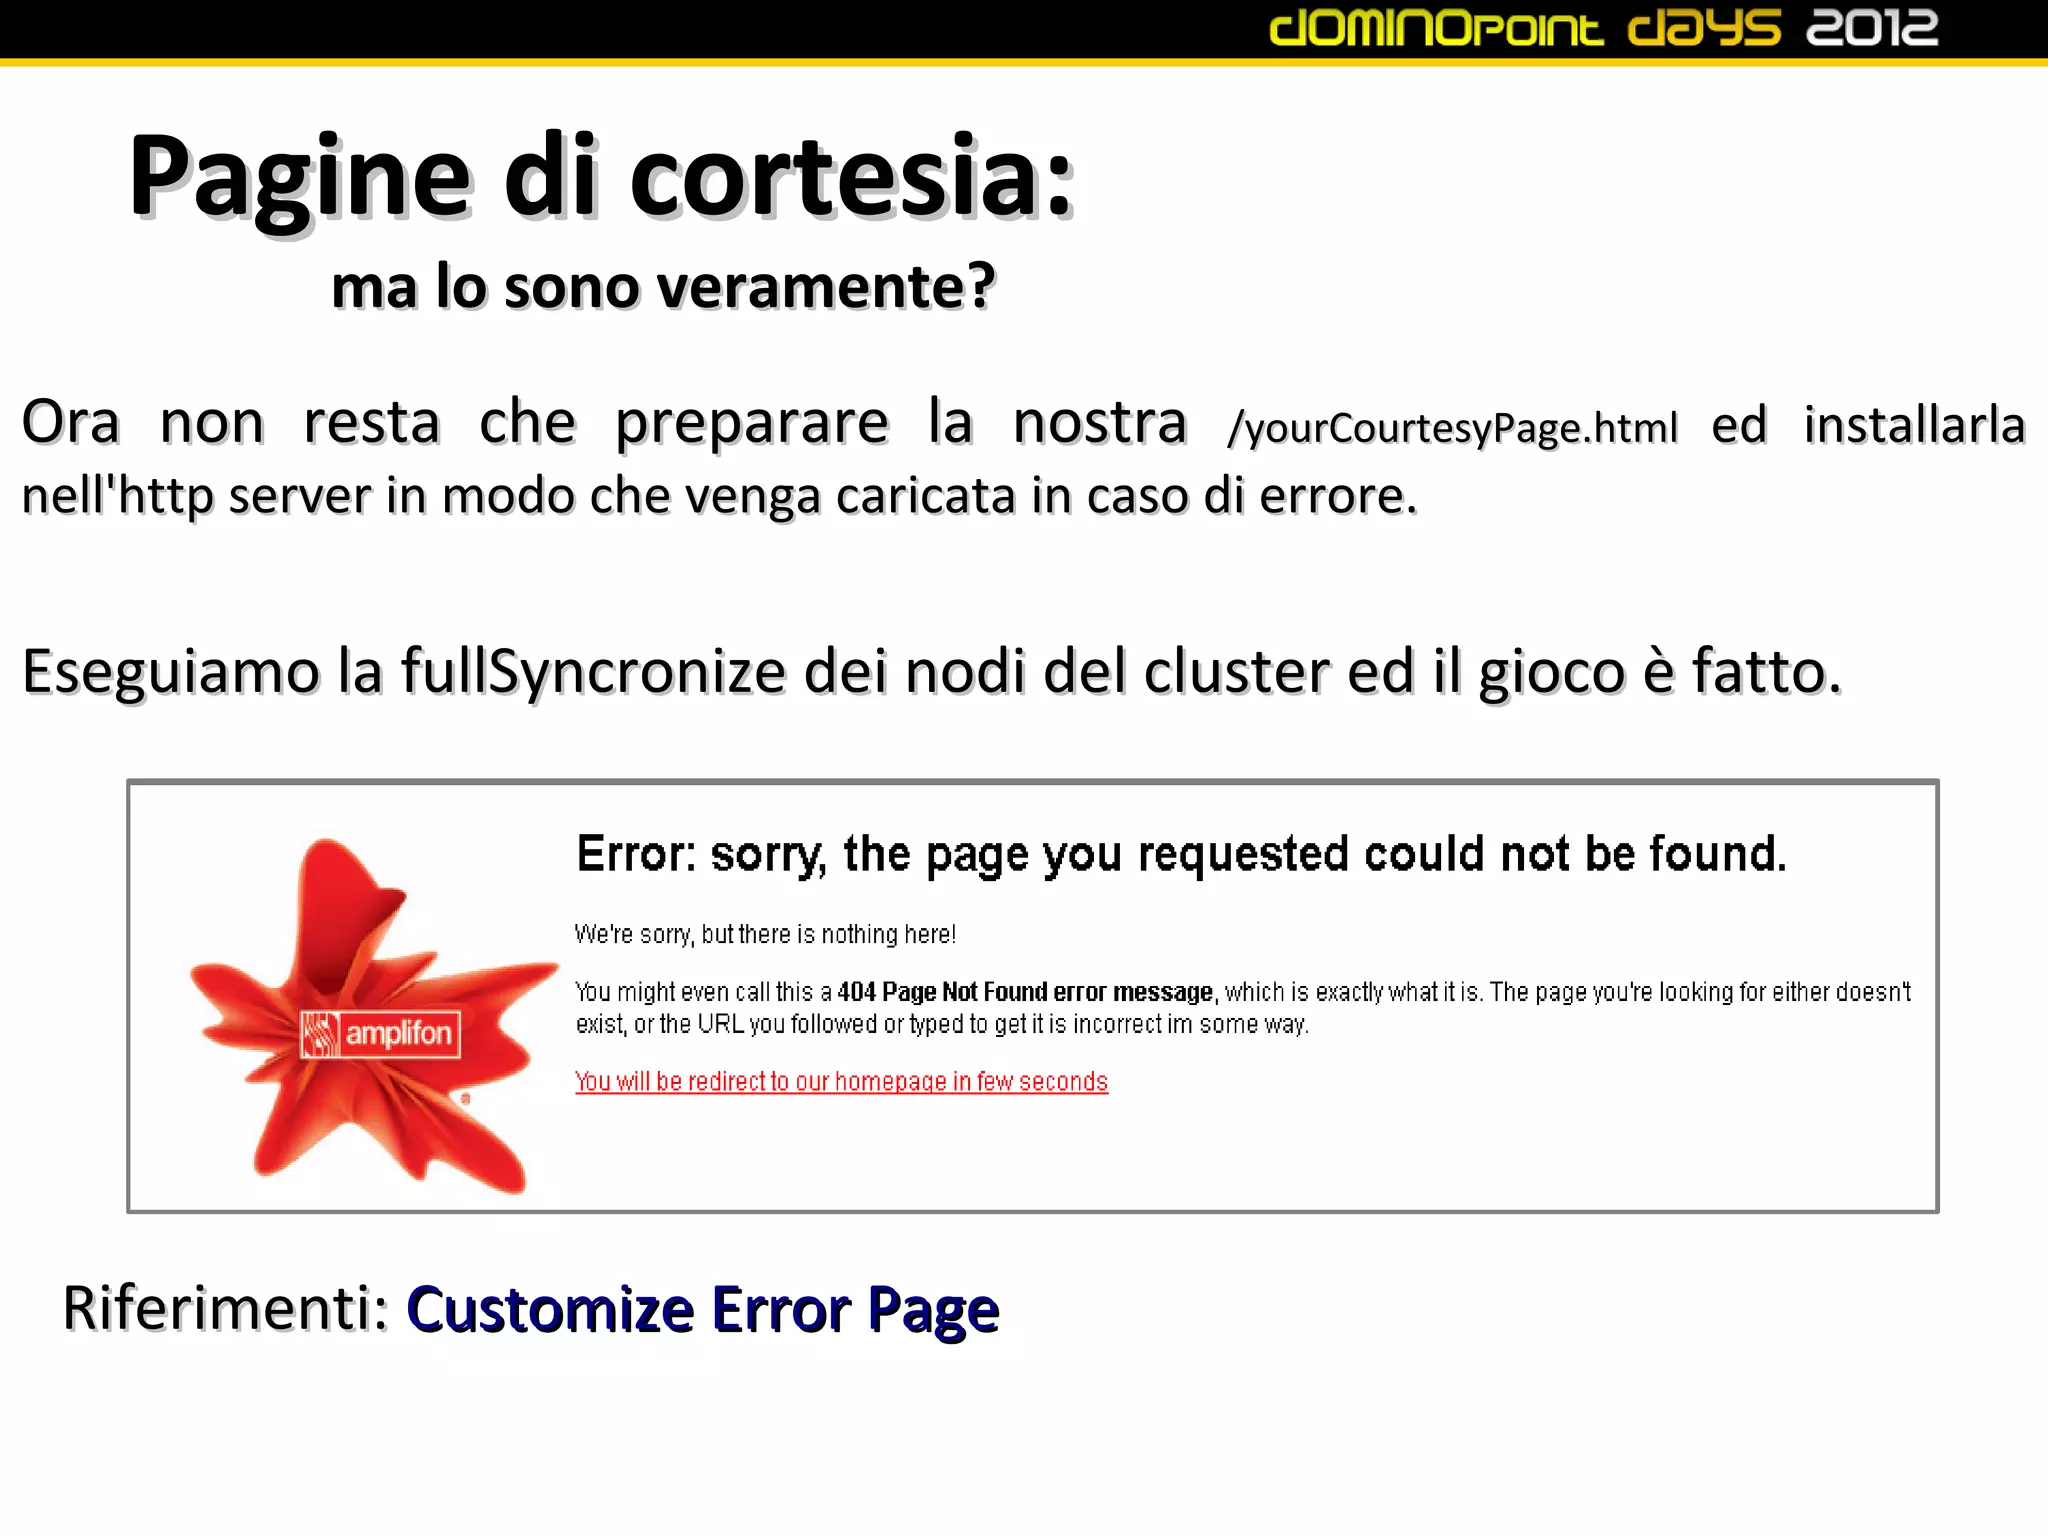Click the 'Error: sorry, the page you requested' heading
The image size is (2048, 1536).
coord(1181,855)
